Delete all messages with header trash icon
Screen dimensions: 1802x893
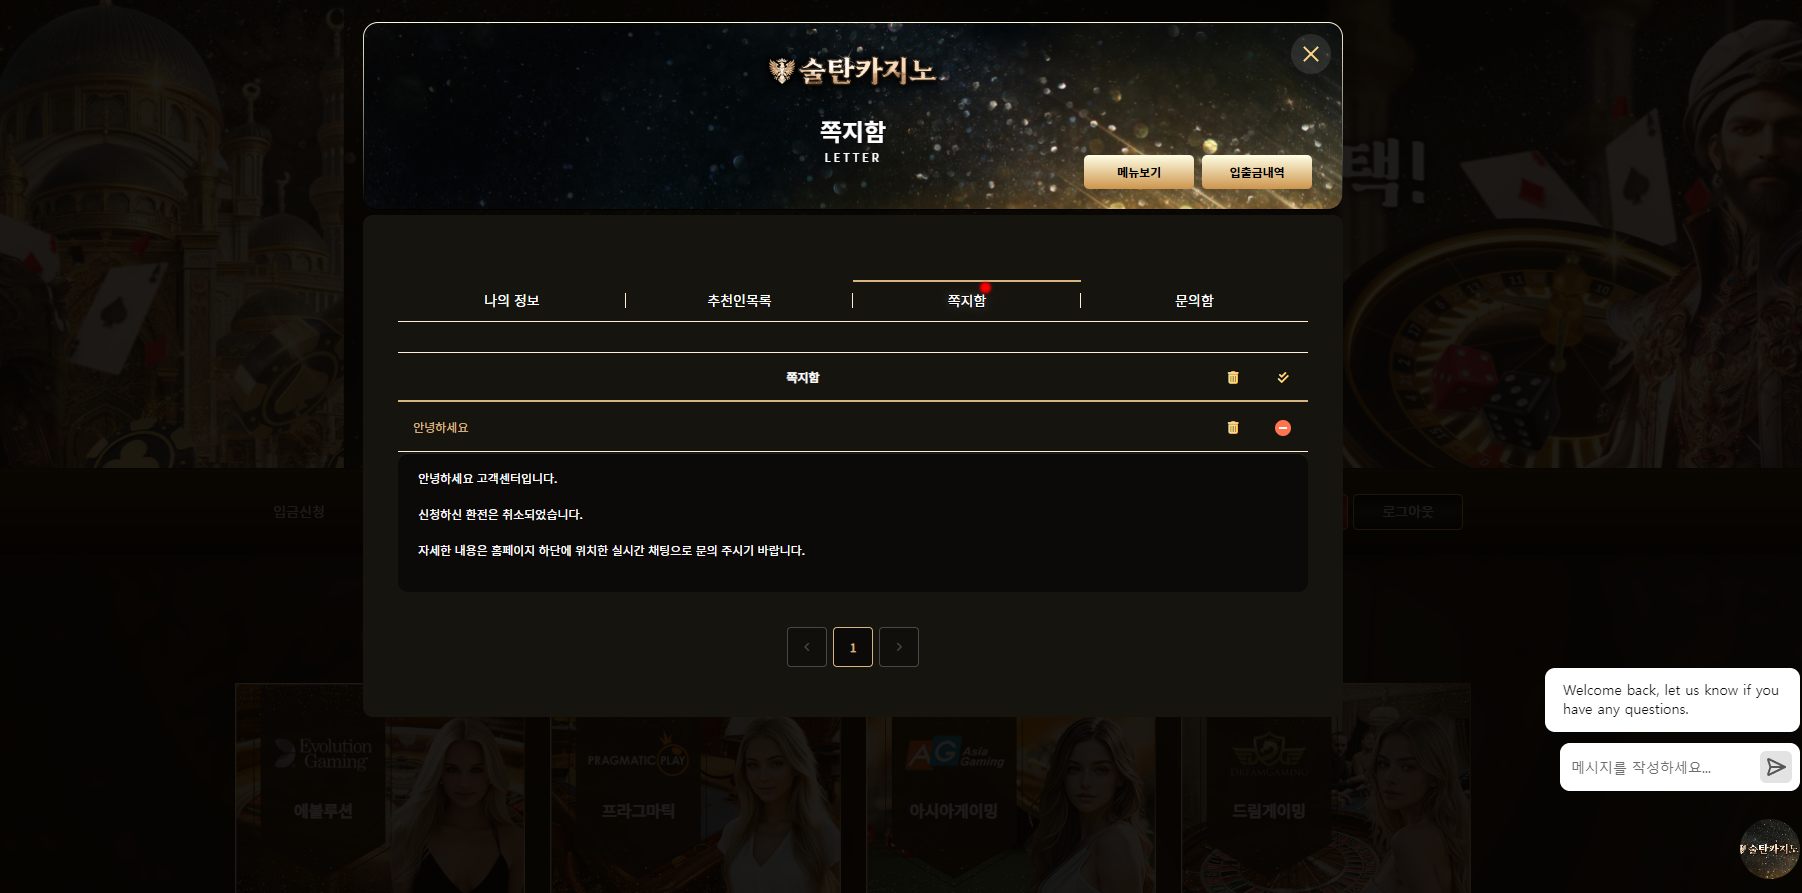pyautogui.click(x=1233, y=377)
